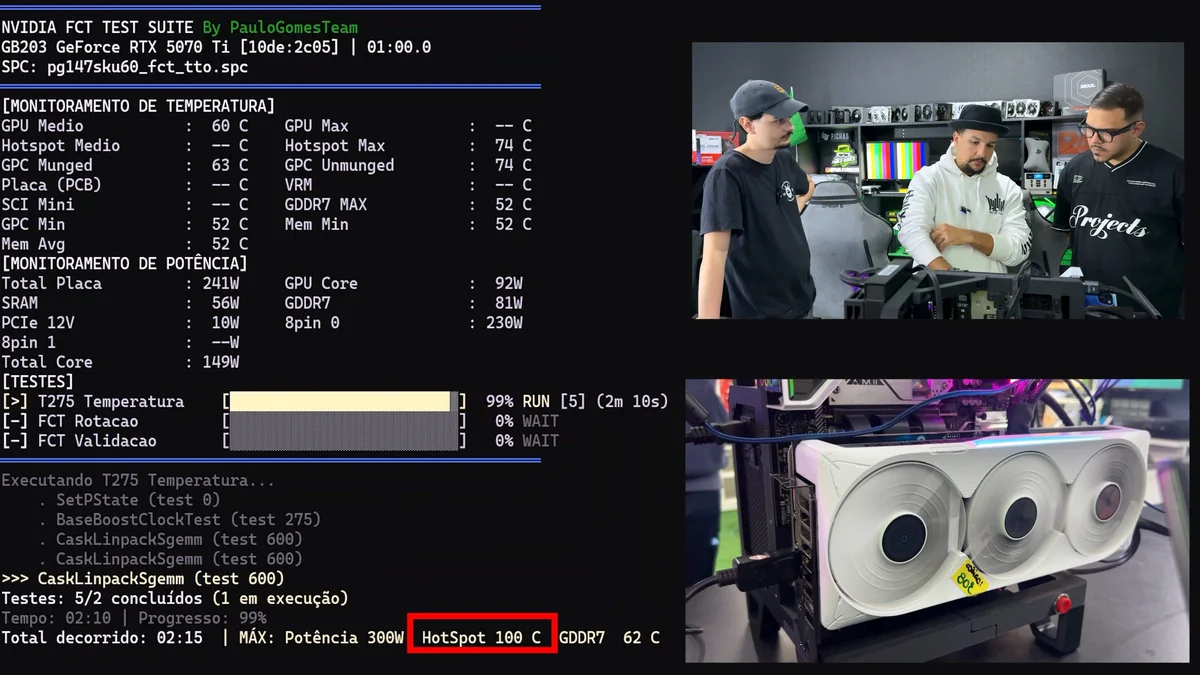Click the T275 Temperatura progress bar
Image resolution: width=1200 pixels, height=675 pixels.
345,402
